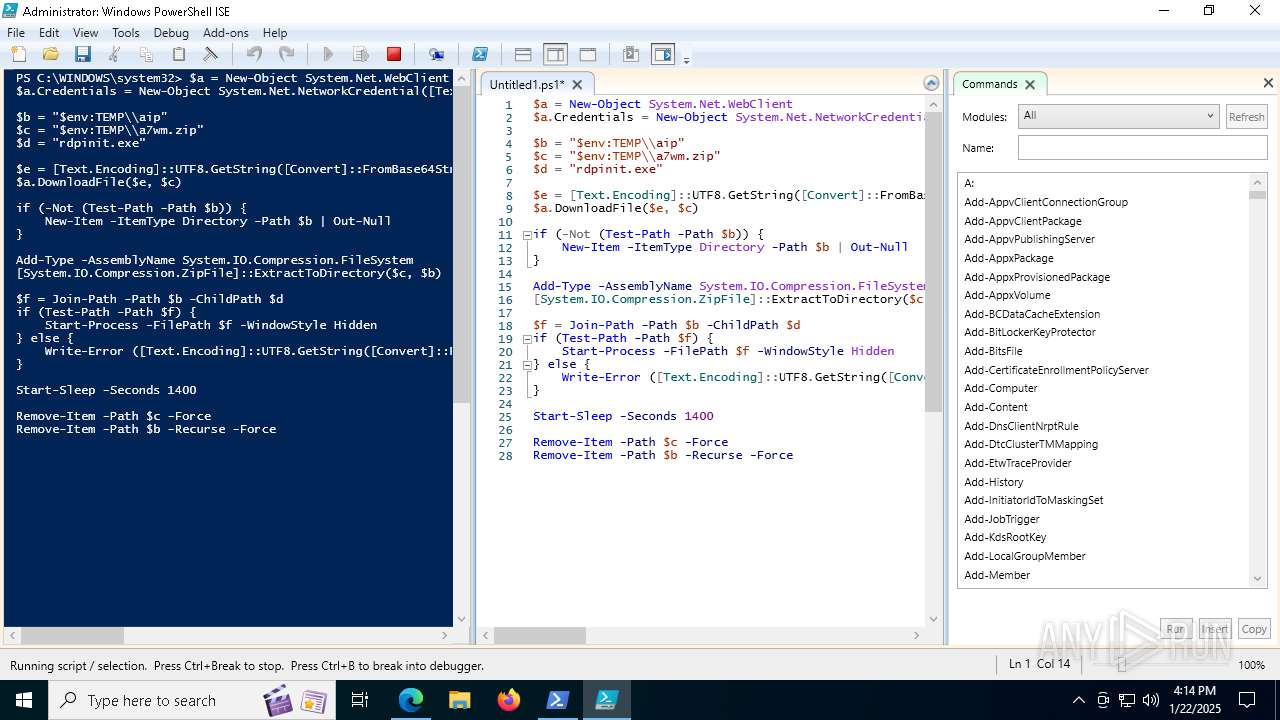
Task: Select the Commands add-on tab
Action: click(x=990, y=84)
